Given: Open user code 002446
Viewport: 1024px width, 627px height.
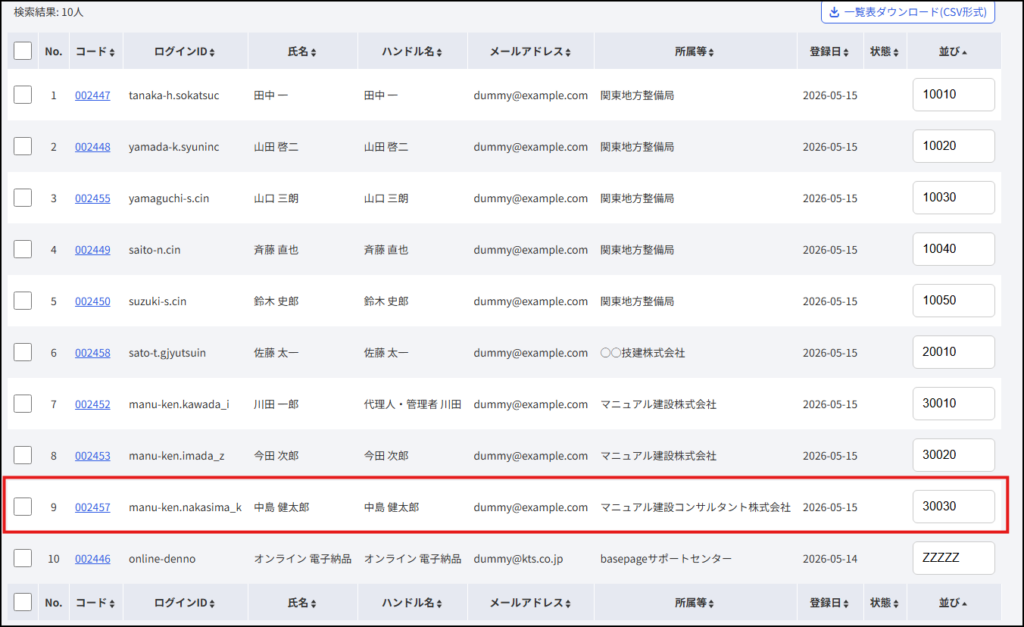Looking at the screenshot, I should pyautogui.click(x=92, y=559).
